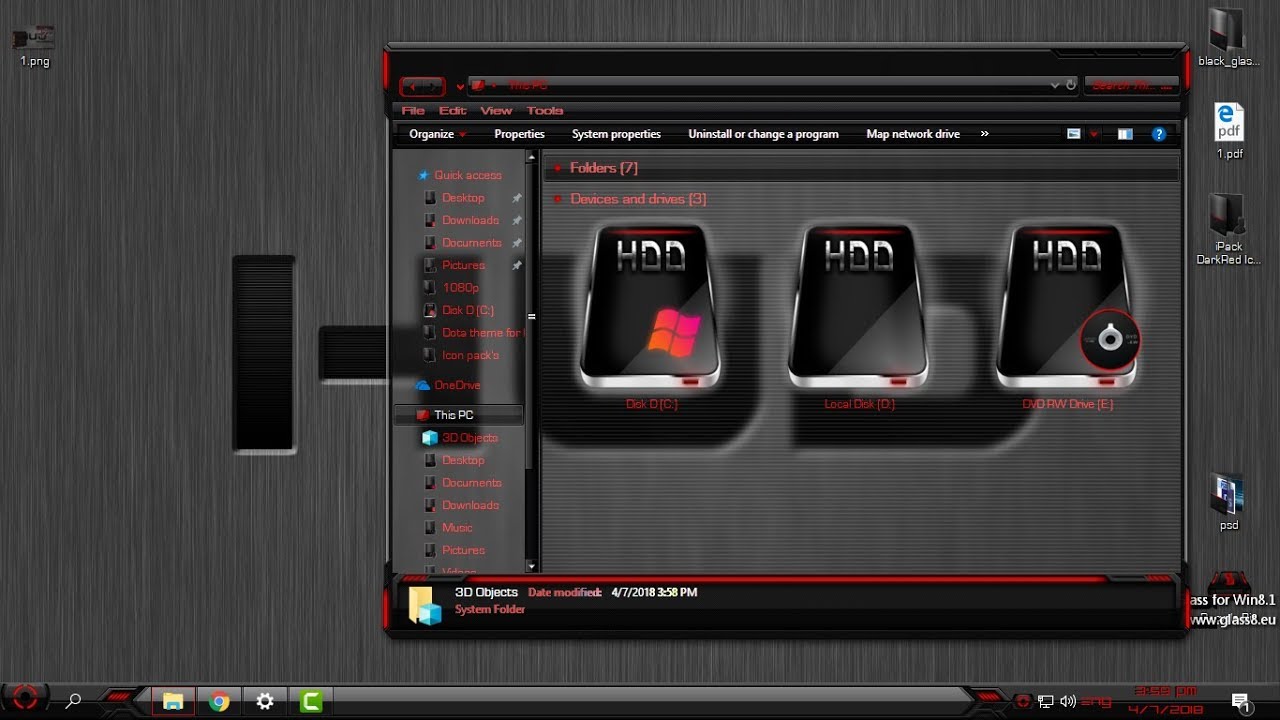1280x720 pixels.
Task: Launch Google Chrome from the taskbar
Action: (218, 701)
